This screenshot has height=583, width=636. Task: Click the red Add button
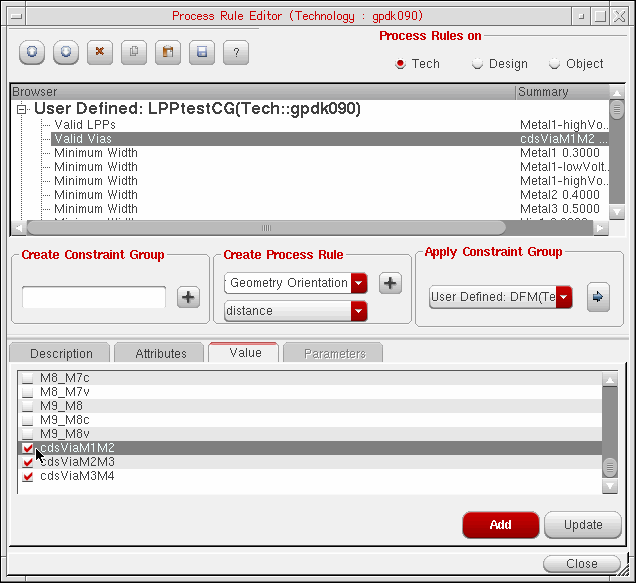click(x=501, y=525)
